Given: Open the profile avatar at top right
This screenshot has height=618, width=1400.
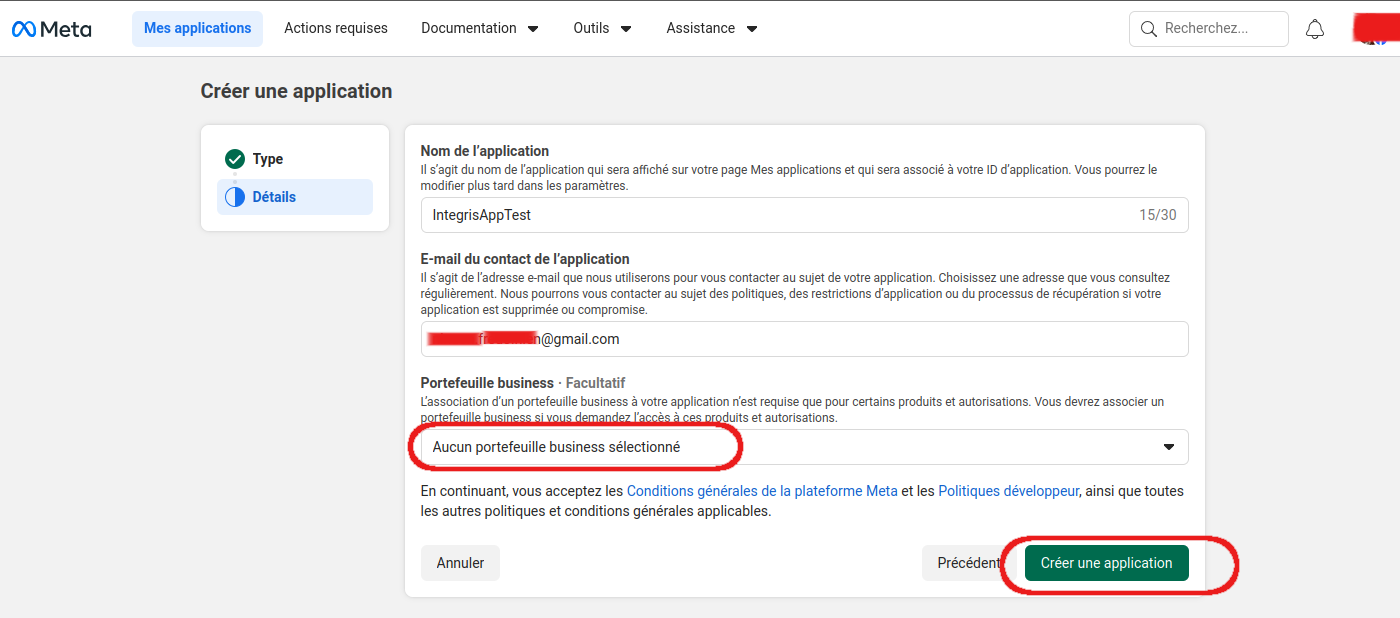Looking at the screenshot, I should click(x=1375, y=28).
